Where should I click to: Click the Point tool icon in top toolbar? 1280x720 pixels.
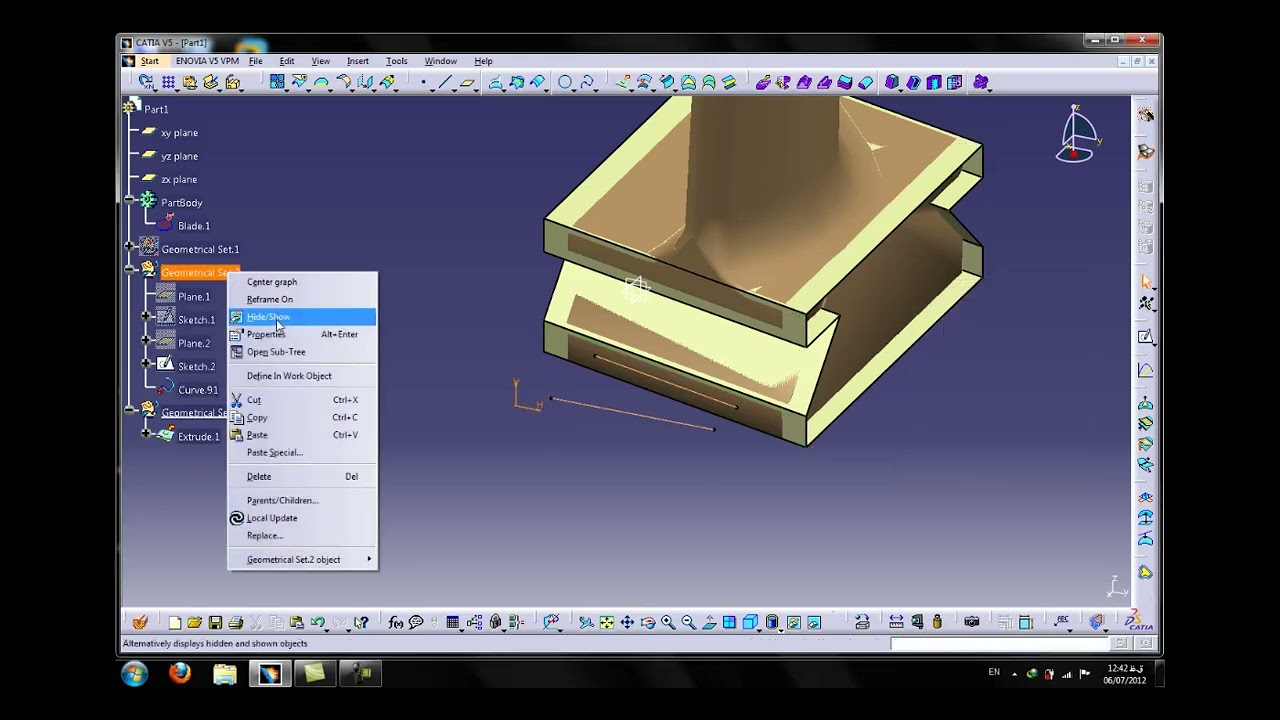[x=424, y=82]
